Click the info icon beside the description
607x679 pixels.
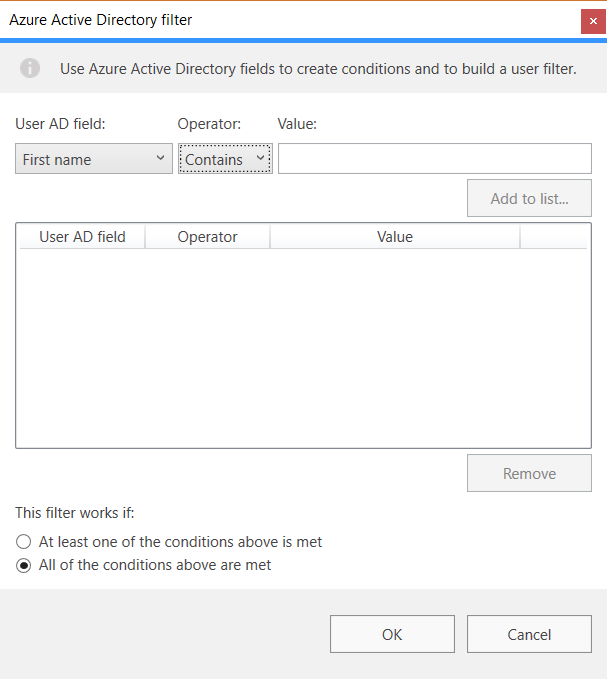[30, 68]
